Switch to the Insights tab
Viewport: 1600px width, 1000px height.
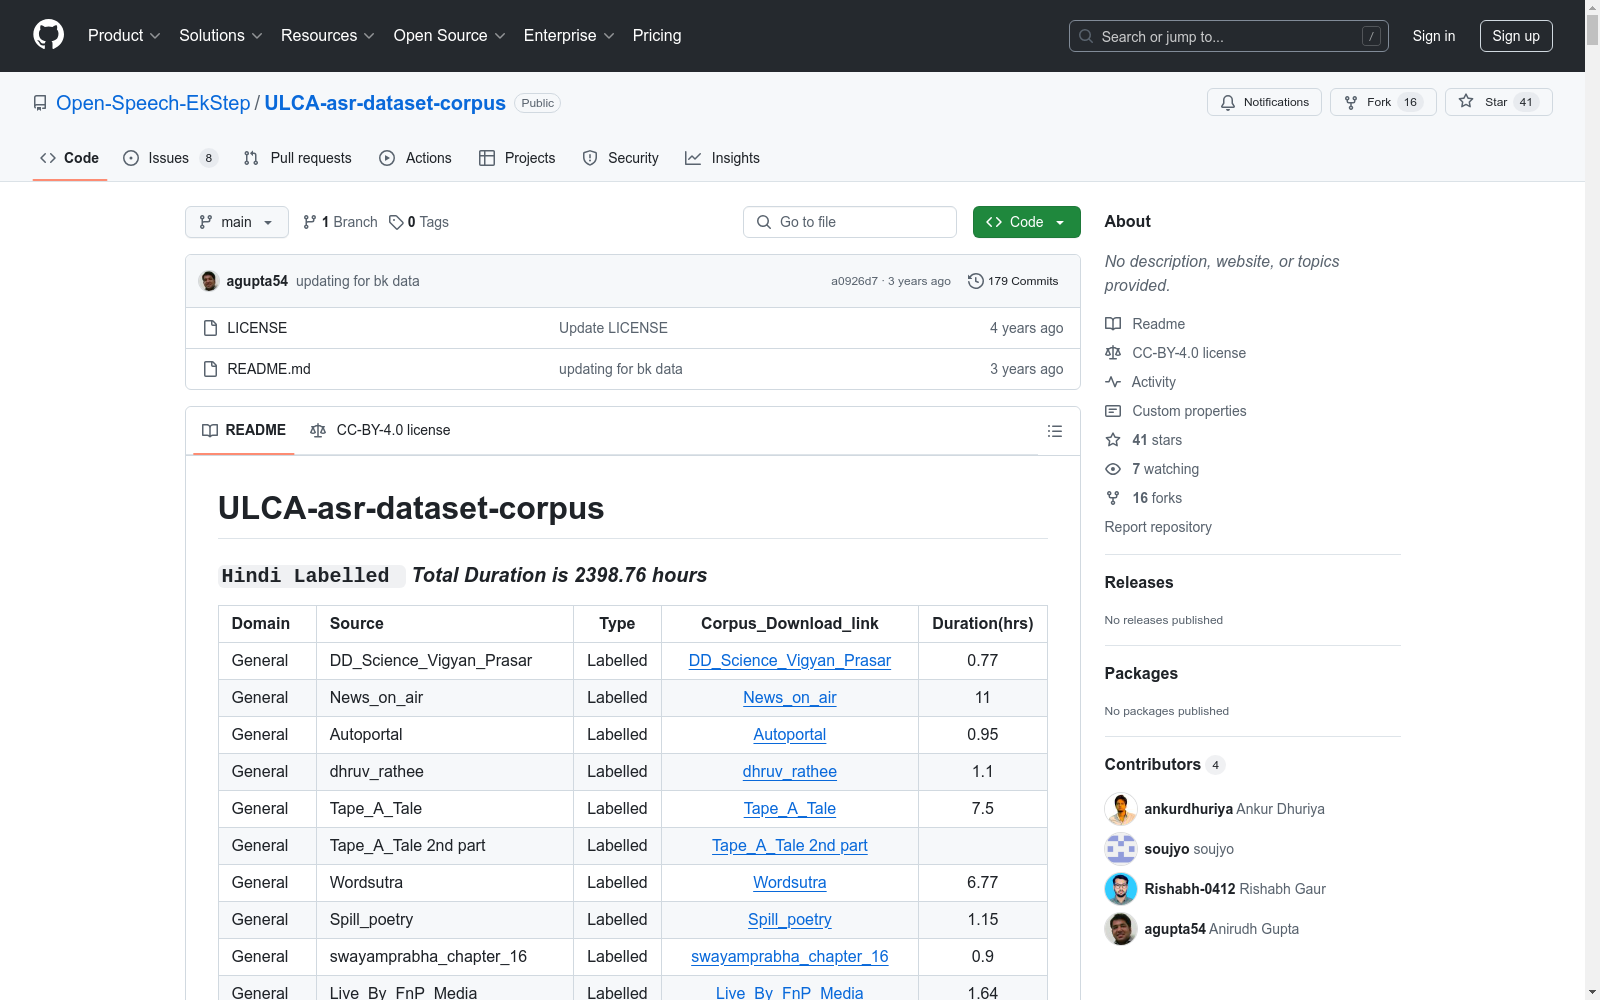pos(722,158)
